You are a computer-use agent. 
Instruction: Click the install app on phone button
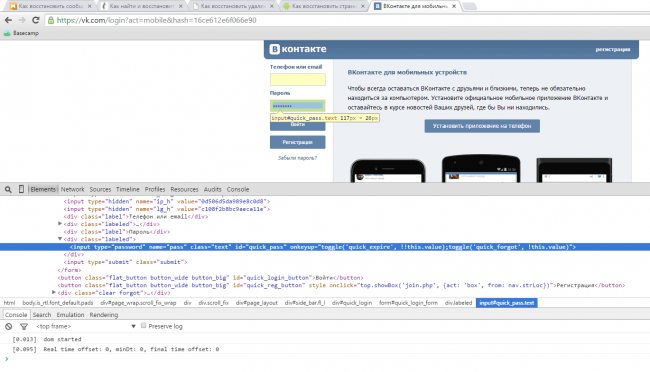[x=482, y=126]
